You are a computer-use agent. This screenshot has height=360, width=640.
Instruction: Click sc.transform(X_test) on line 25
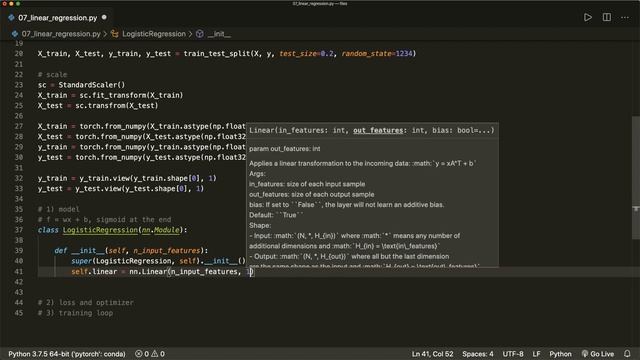[x=116, y=105]
